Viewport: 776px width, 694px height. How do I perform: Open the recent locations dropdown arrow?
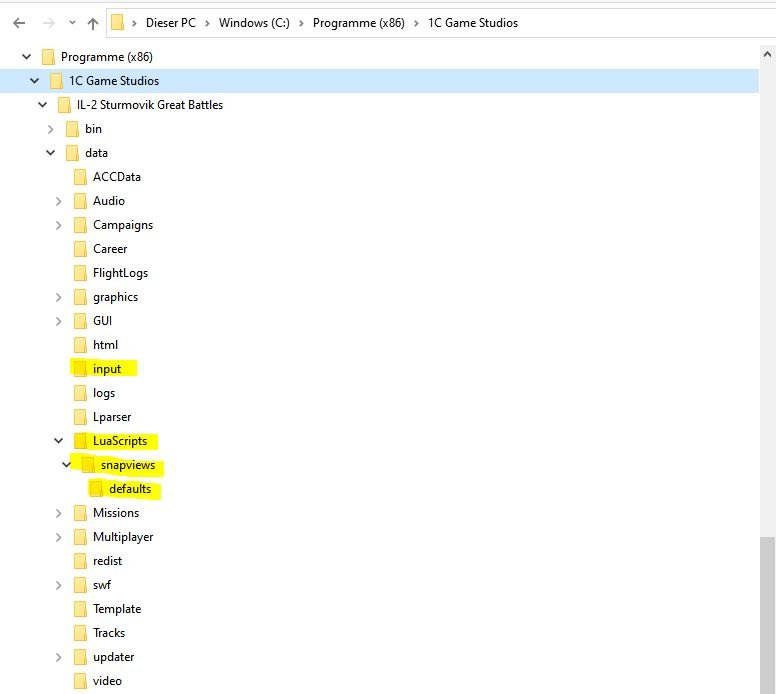coord(72,23)
